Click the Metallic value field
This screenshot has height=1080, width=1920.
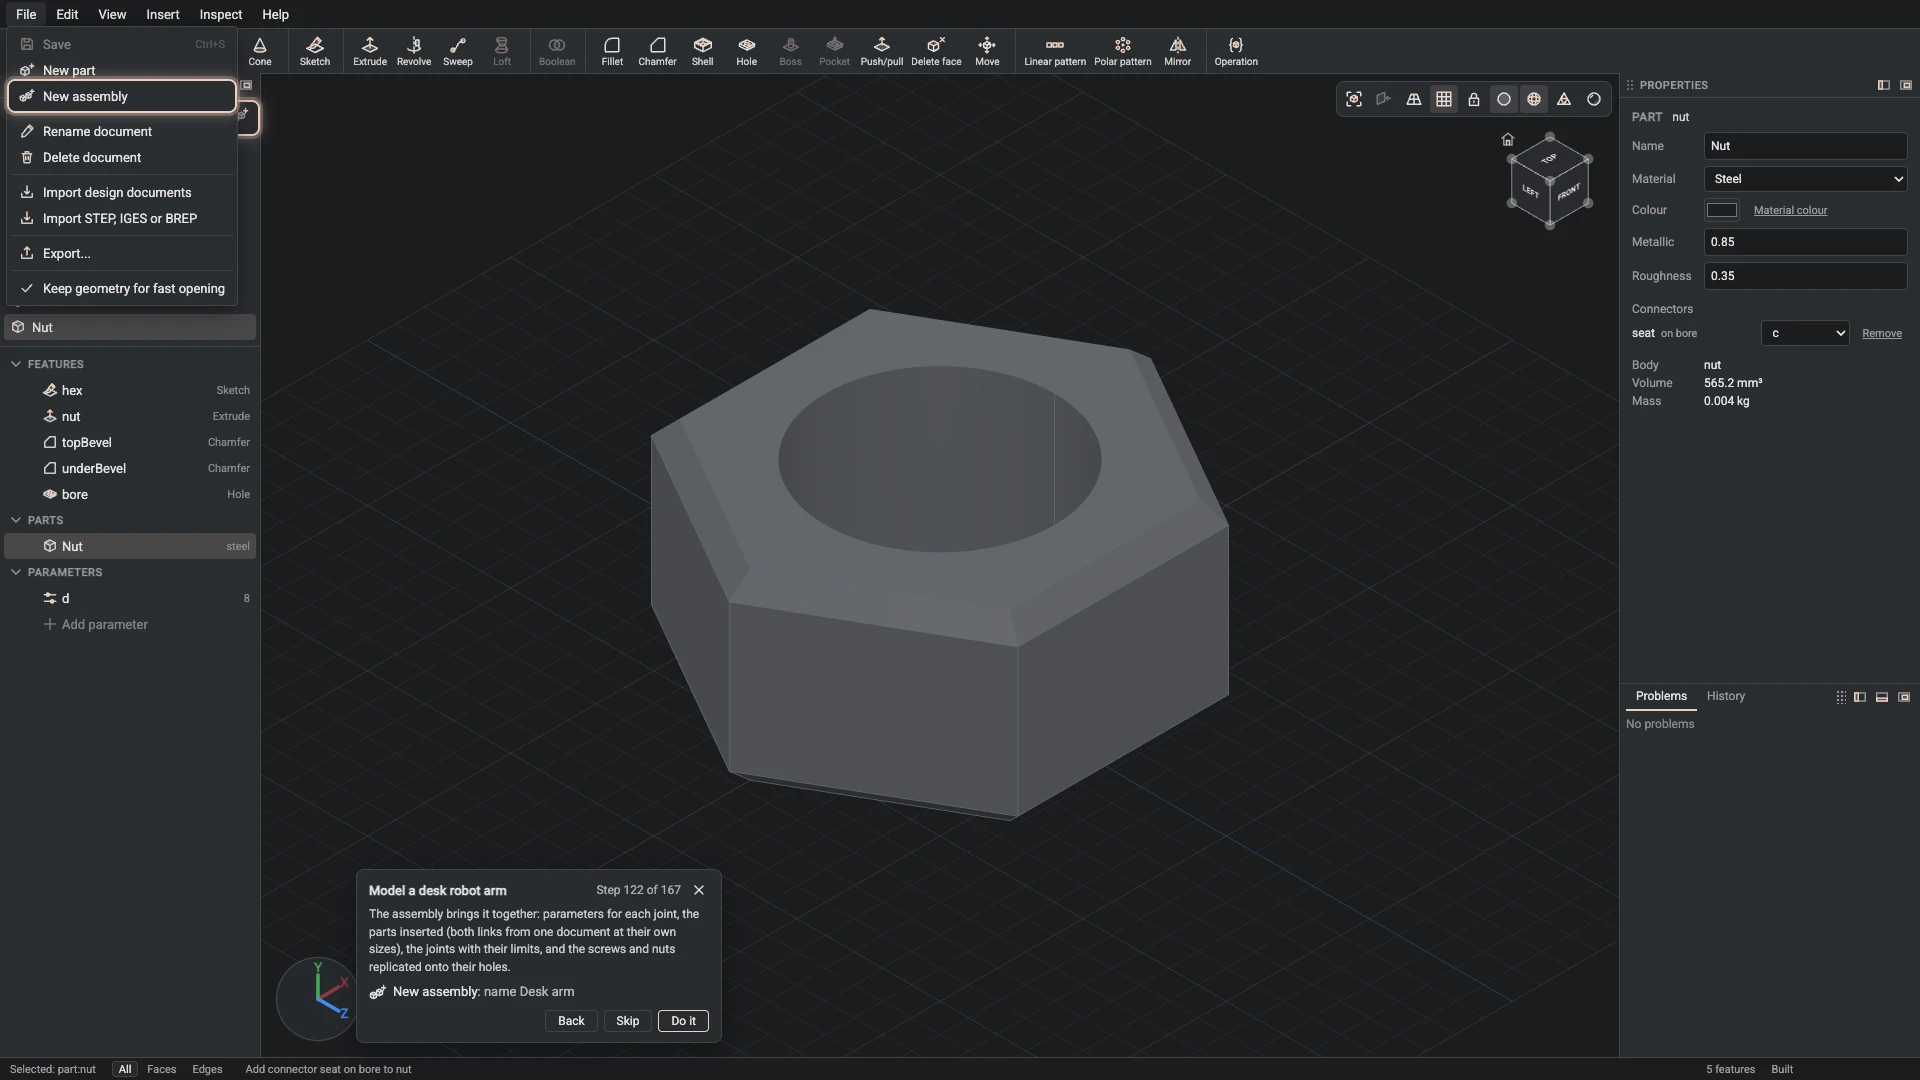click(x=1805, y=242)
